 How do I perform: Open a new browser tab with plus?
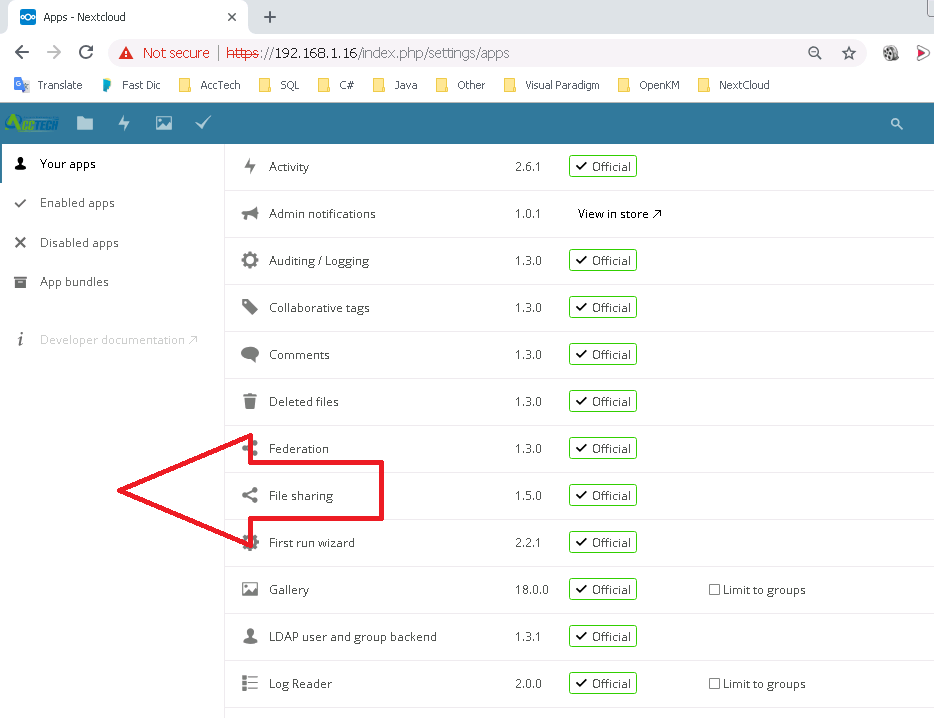[x=270, y=17]
